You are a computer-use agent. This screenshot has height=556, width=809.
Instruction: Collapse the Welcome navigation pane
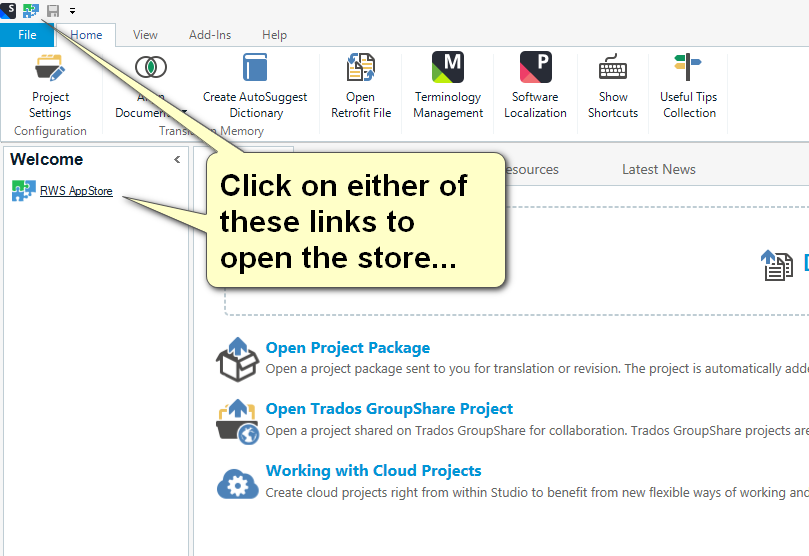pos(177,159)
